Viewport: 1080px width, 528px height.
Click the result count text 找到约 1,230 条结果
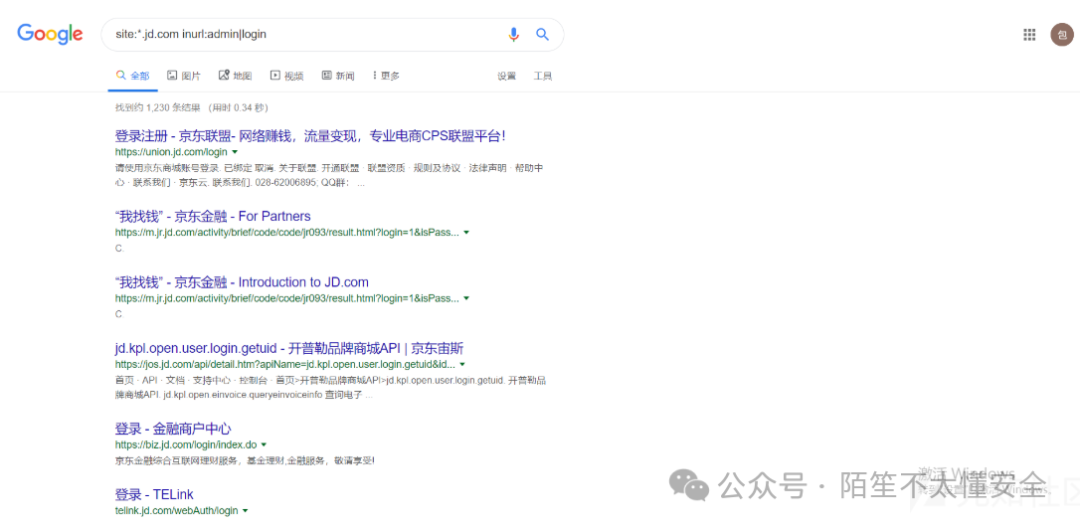(158, 108)
